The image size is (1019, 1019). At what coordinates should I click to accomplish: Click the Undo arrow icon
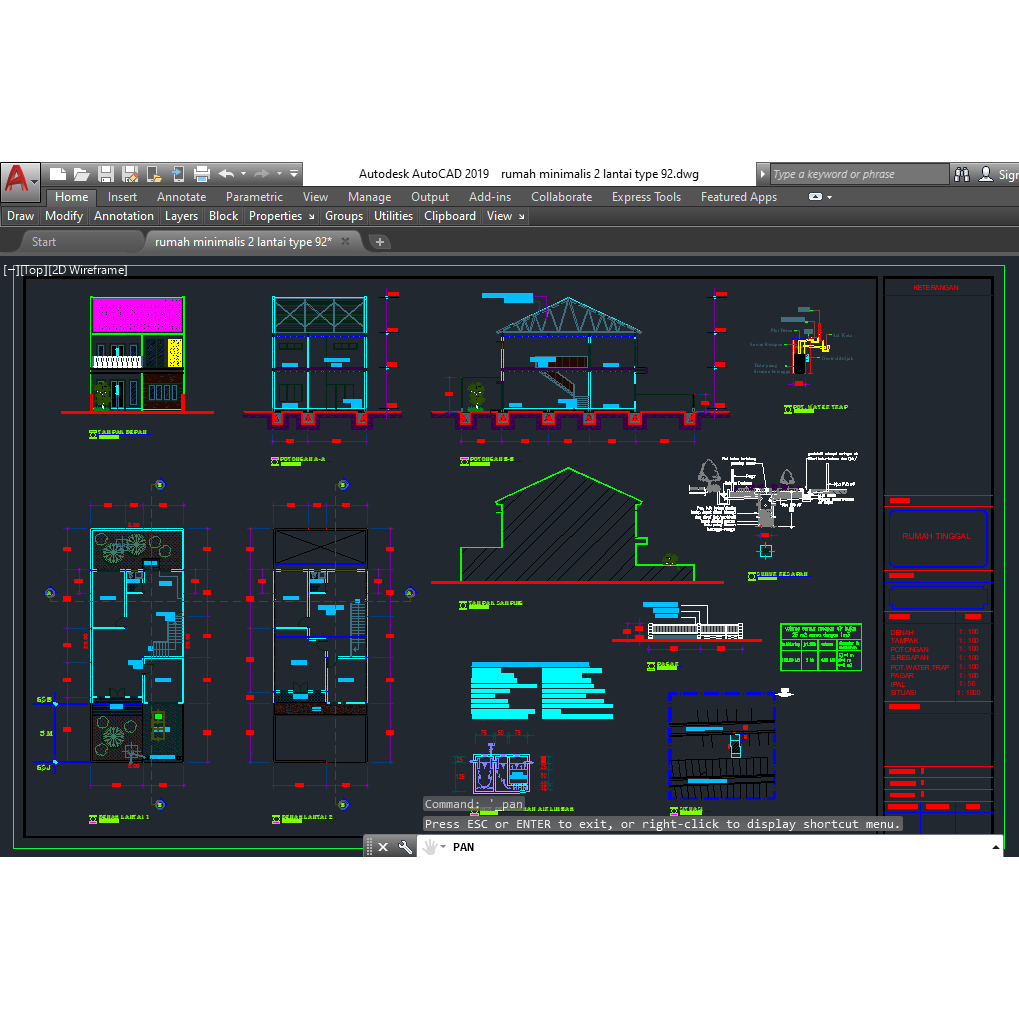click(x=226, y=174)
